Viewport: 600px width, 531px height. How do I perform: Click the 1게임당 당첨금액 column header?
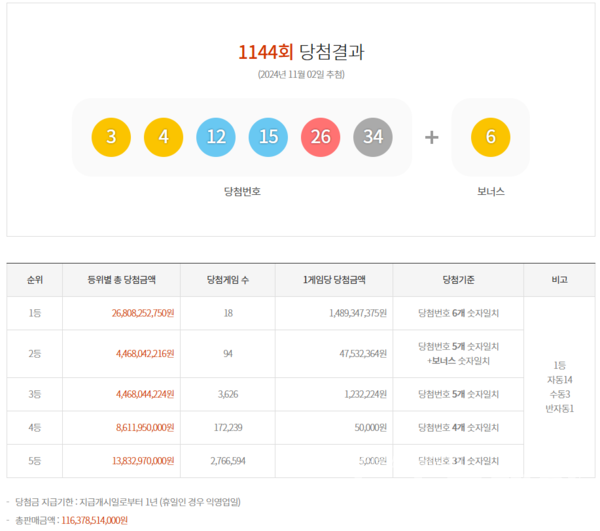pos(334,280)
